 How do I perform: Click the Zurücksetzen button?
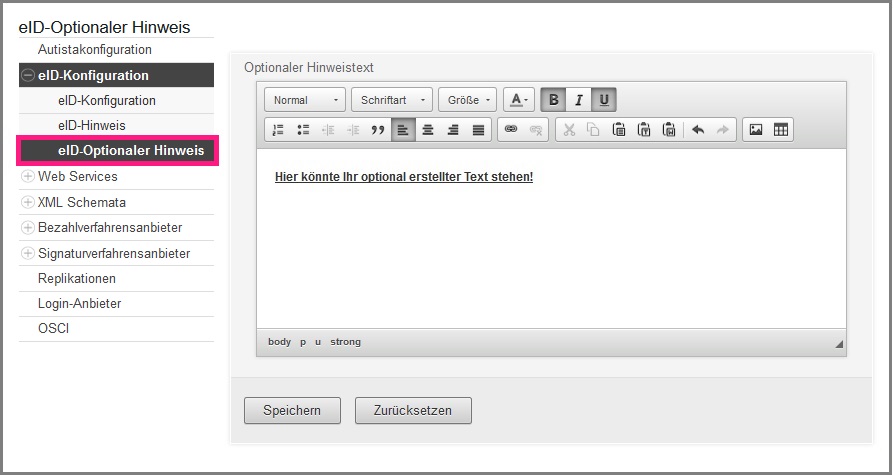[413, 410]
